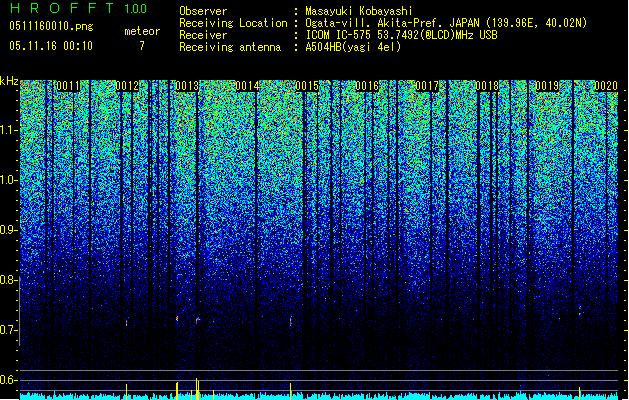
Task: Click the word meteor above the count
Action: pos(142,31)
